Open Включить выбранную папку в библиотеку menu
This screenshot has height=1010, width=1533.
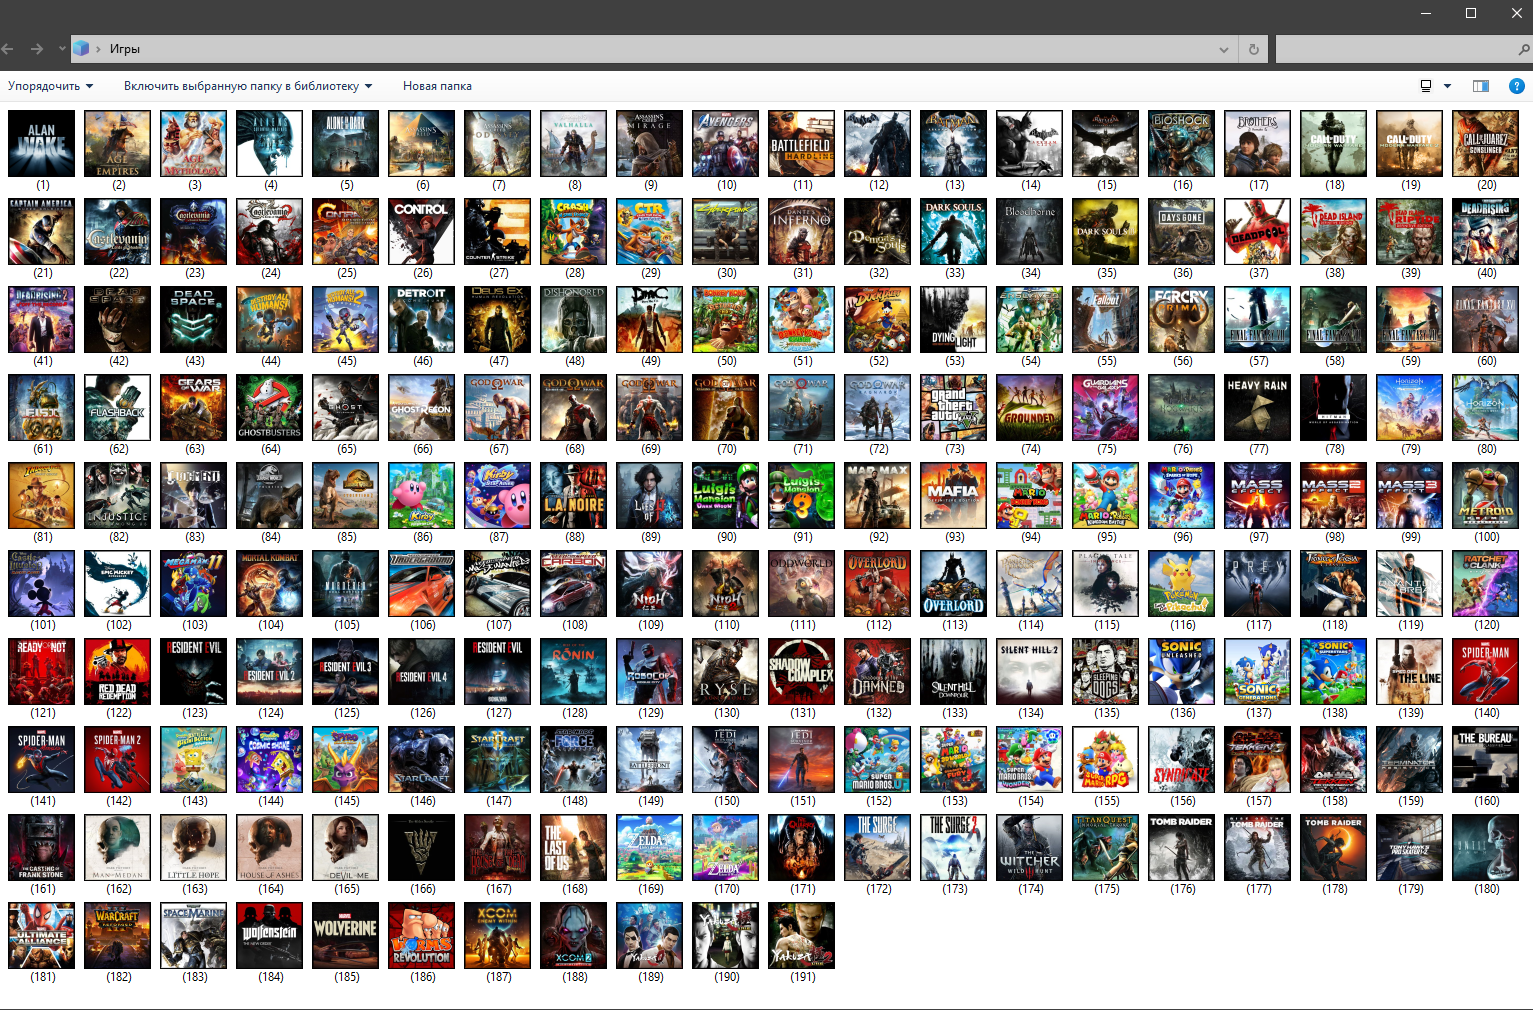[248, 86]
